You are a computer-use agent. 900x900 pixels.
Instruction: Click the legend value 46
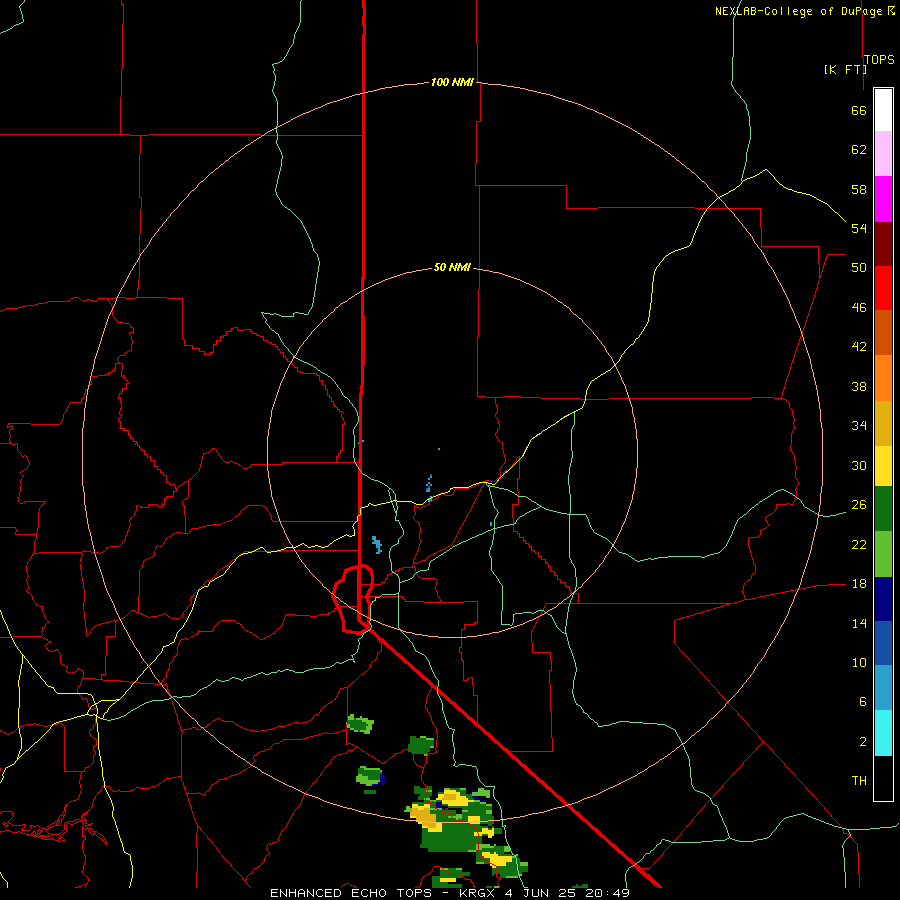point(859,308)
